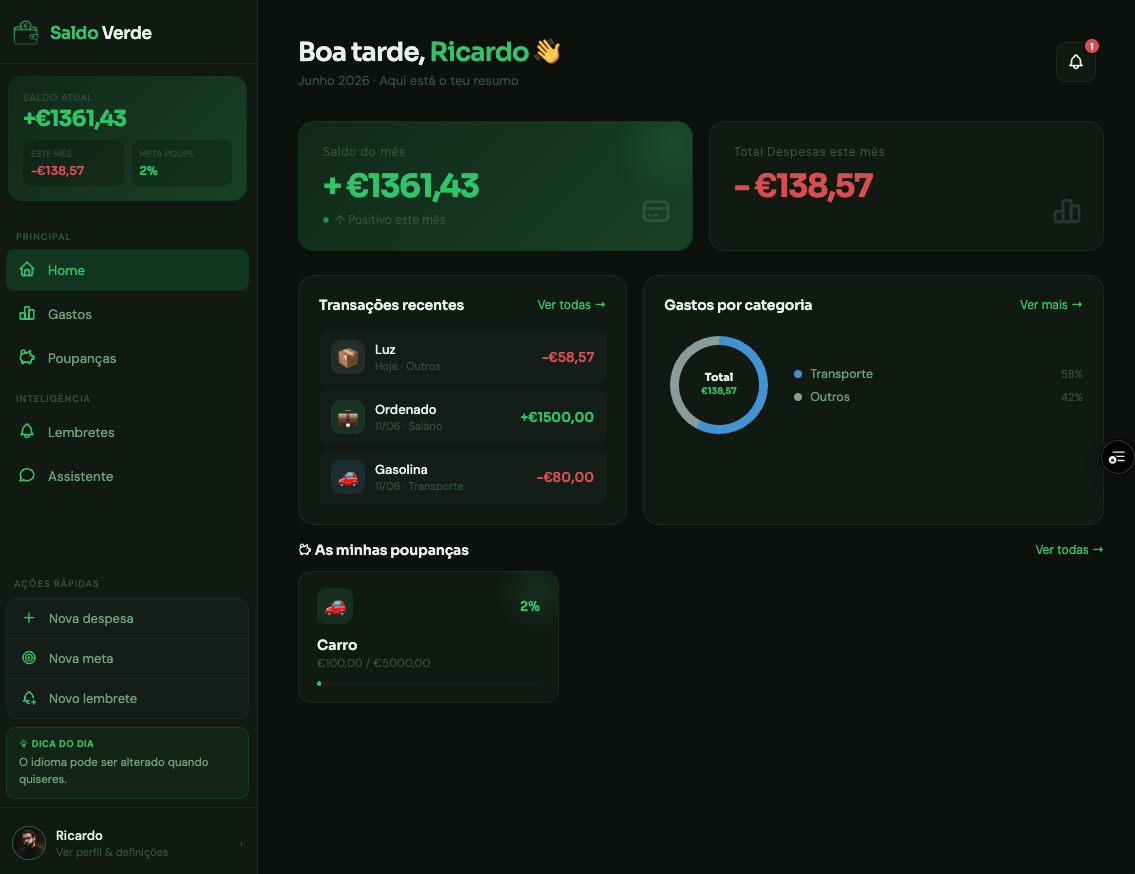
Task: Click the red notification badge showing 1
Action: [1092, 46]
